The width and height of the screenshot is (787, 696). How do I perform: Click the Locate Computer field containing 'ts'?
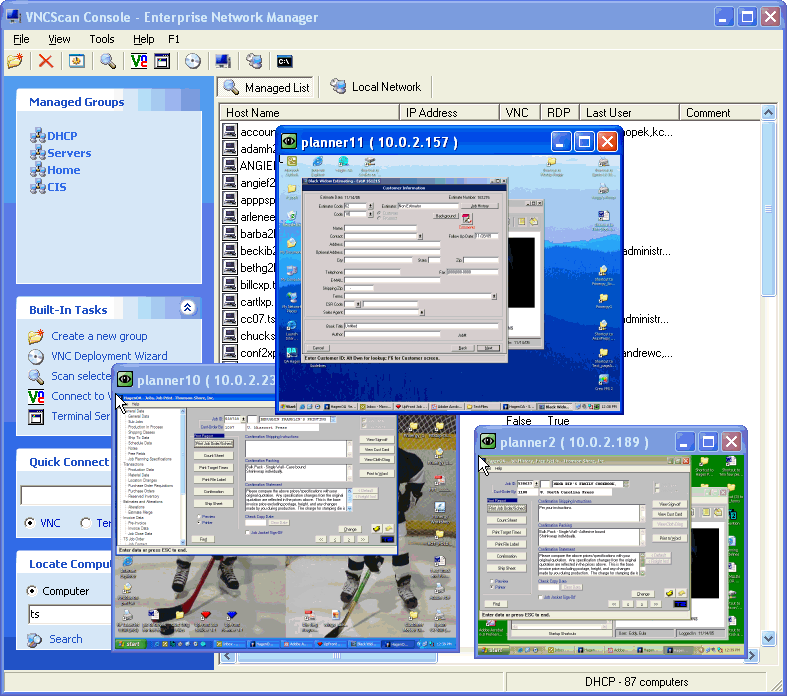click(x=70, y=614)
